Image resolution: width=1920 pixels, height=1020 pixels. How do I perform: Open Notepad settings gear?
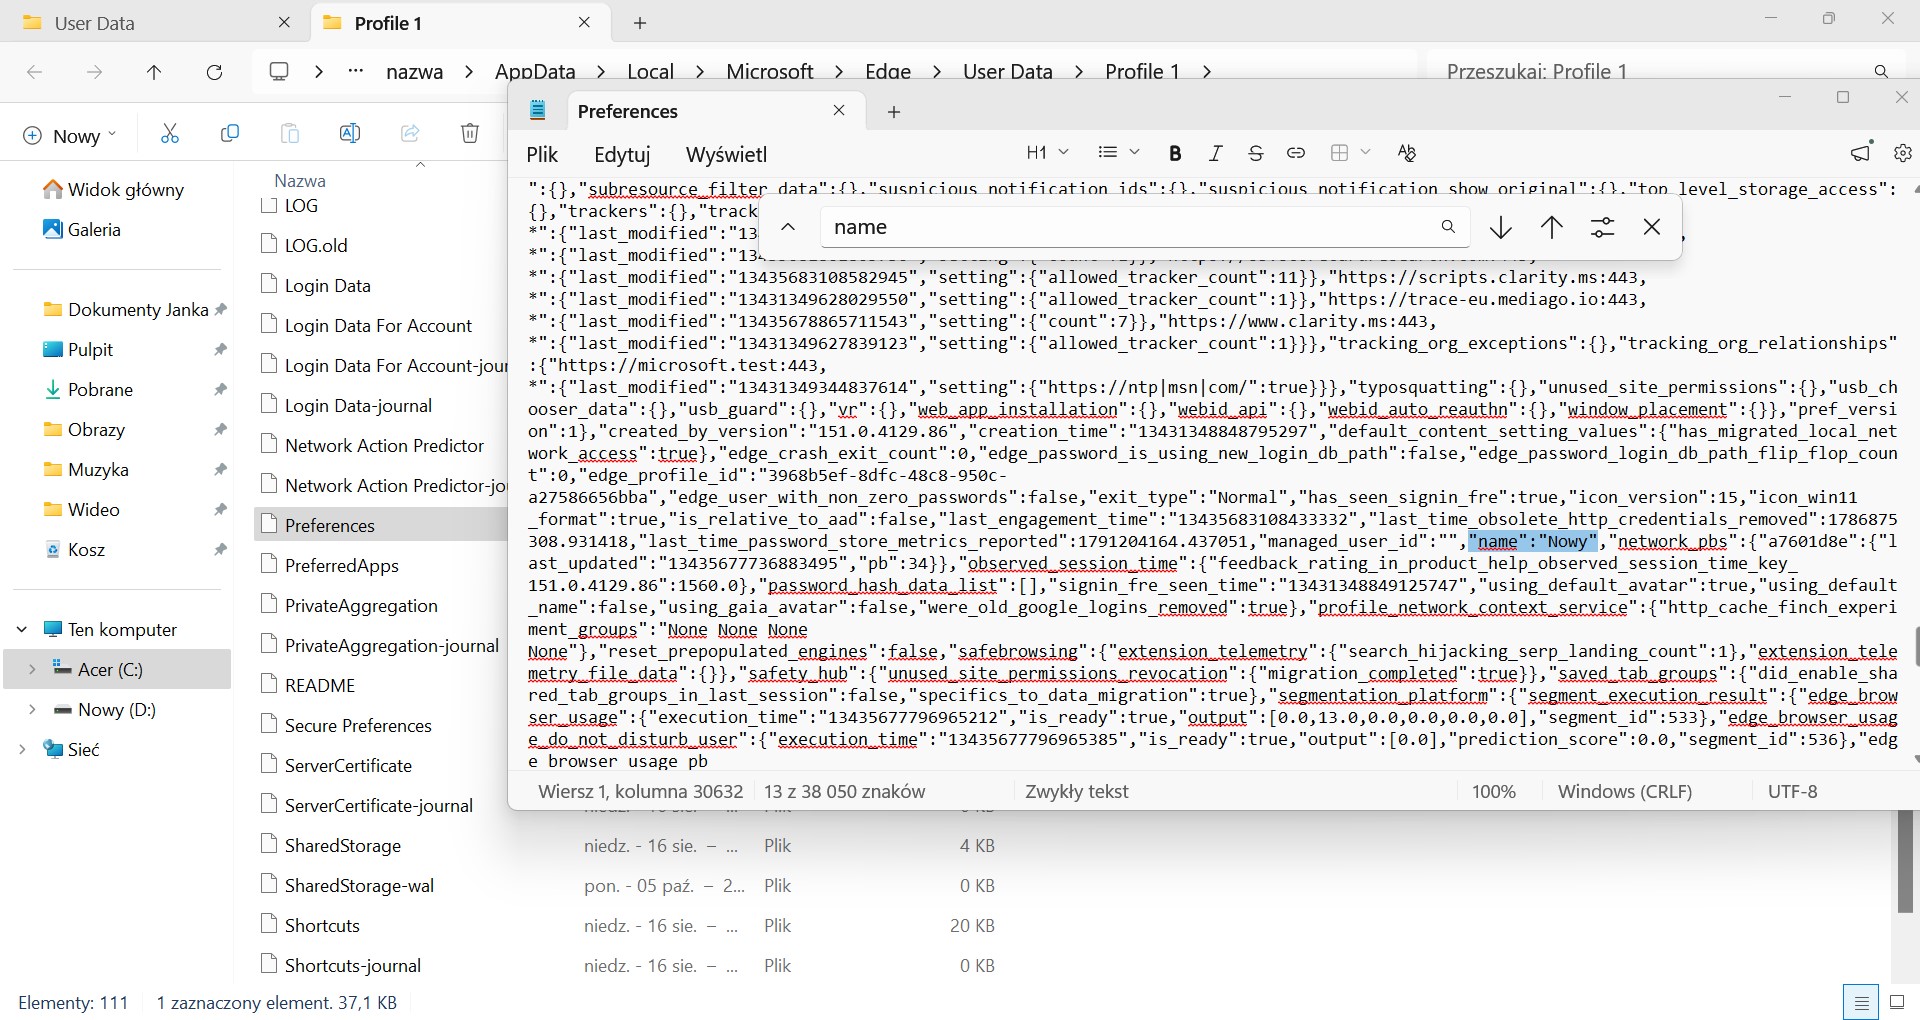1902,153
